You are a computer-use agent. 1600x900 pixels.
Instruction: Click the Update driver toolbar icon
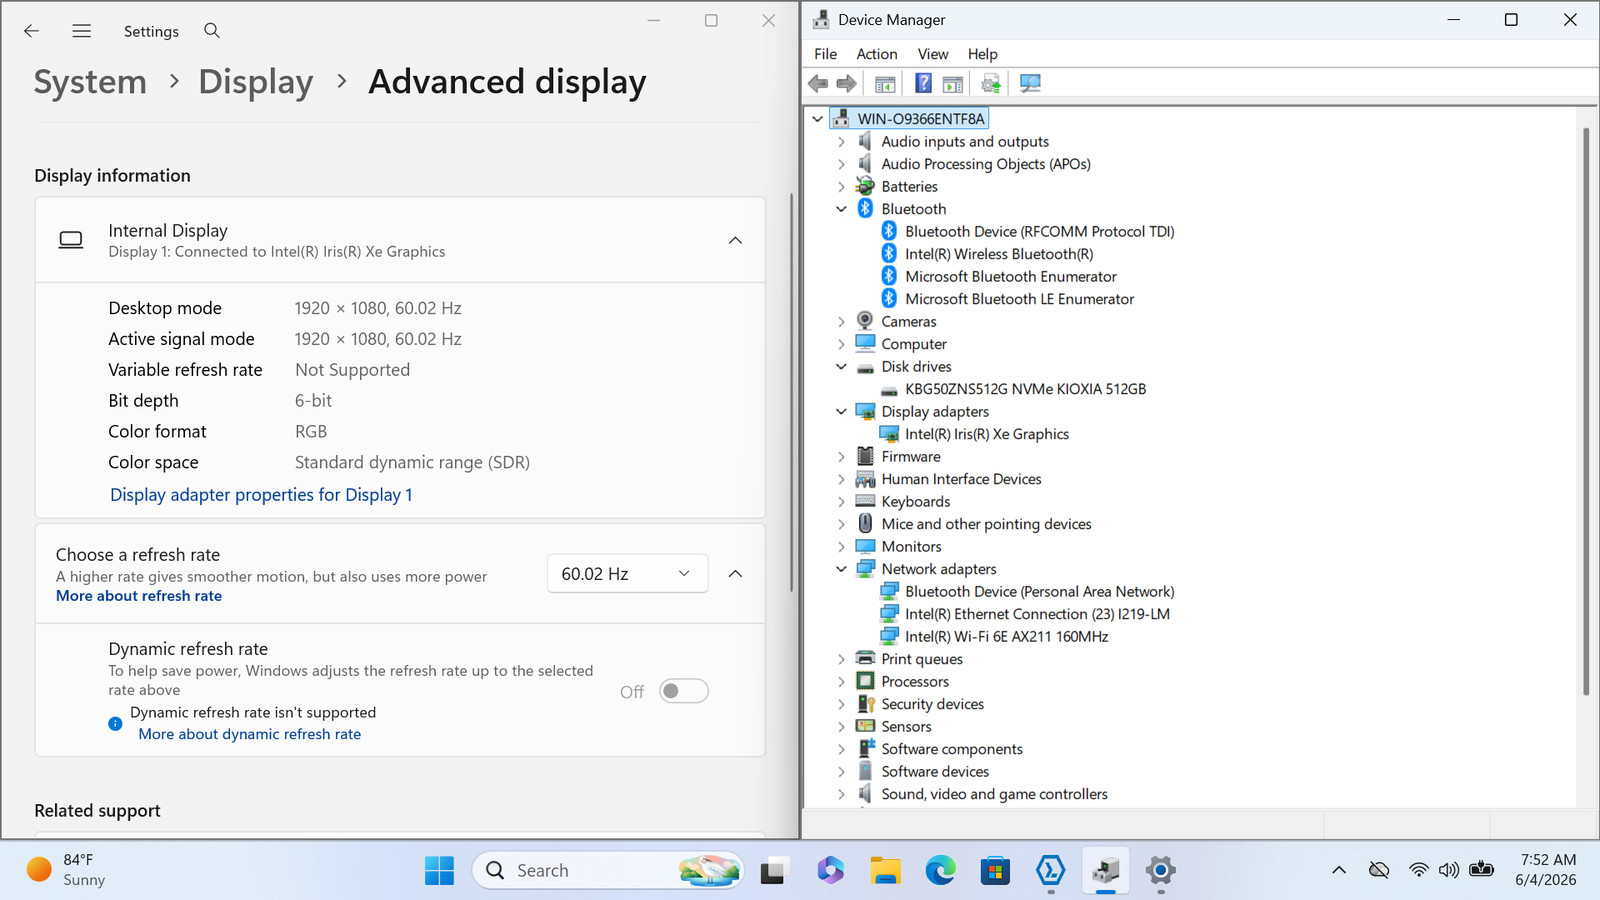click(x=991, y=84)
